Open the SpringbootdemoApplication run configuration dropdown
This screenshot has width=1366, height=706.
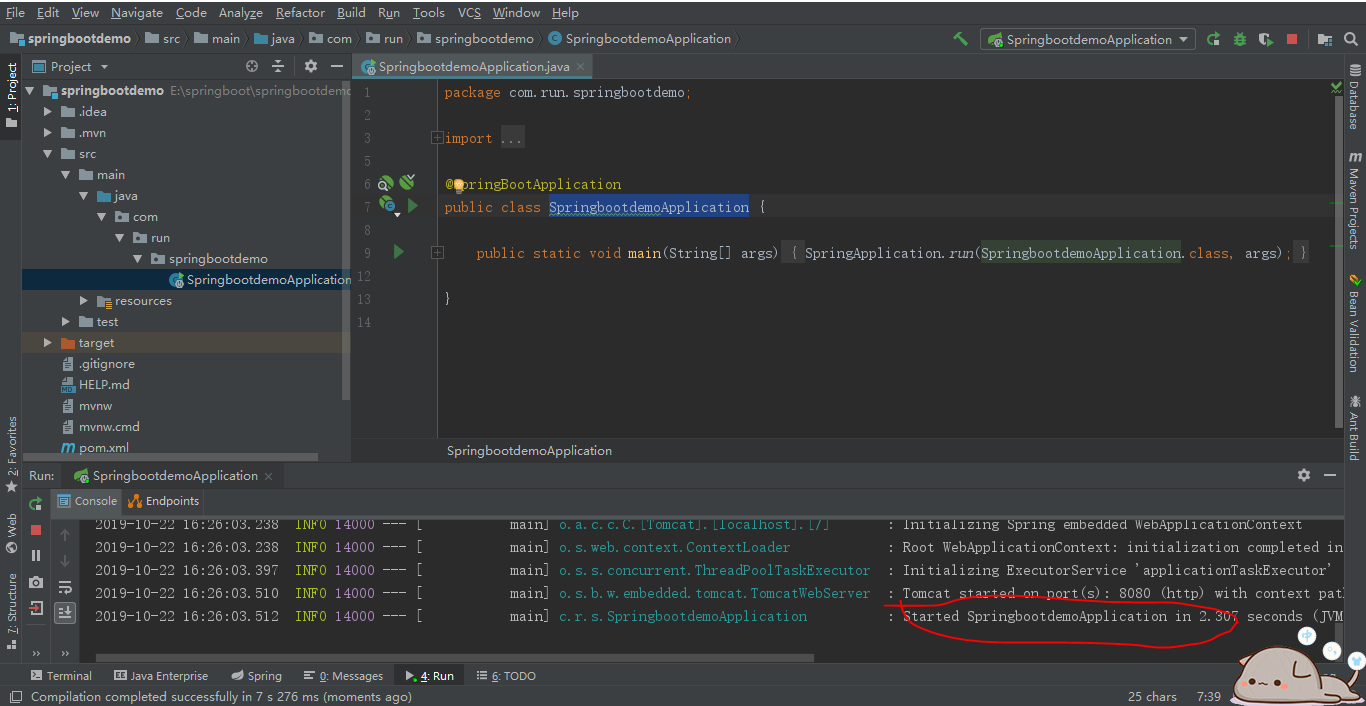tap(1087, 39)
